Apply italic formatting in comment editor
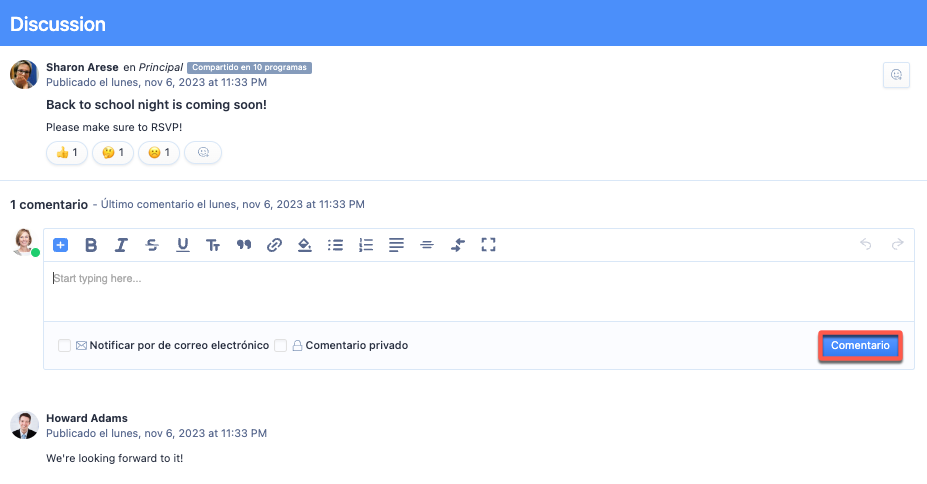The width and height of the screenshot is (927, 484). [x=121, y=245]
